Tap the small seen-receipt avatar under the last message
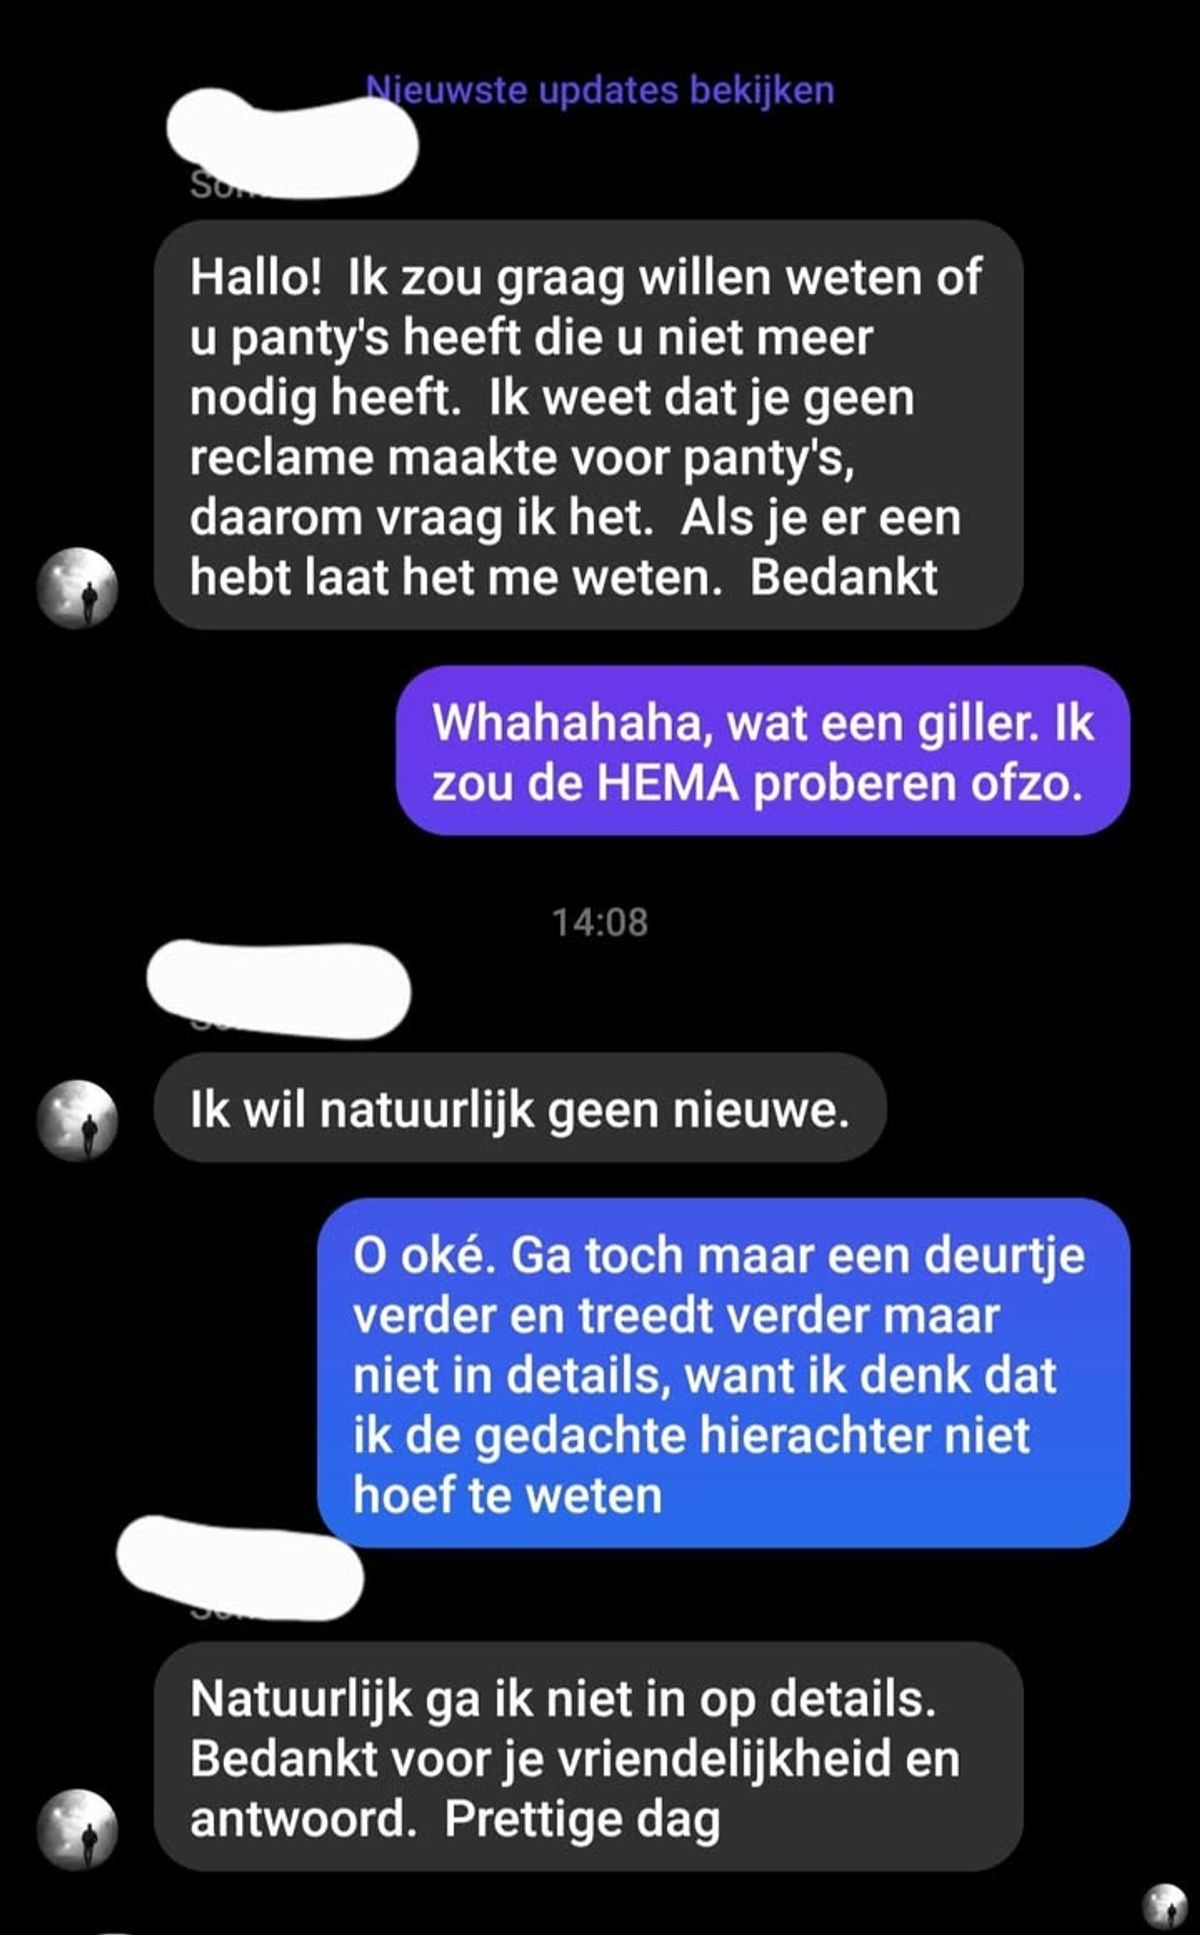 1165,1904
